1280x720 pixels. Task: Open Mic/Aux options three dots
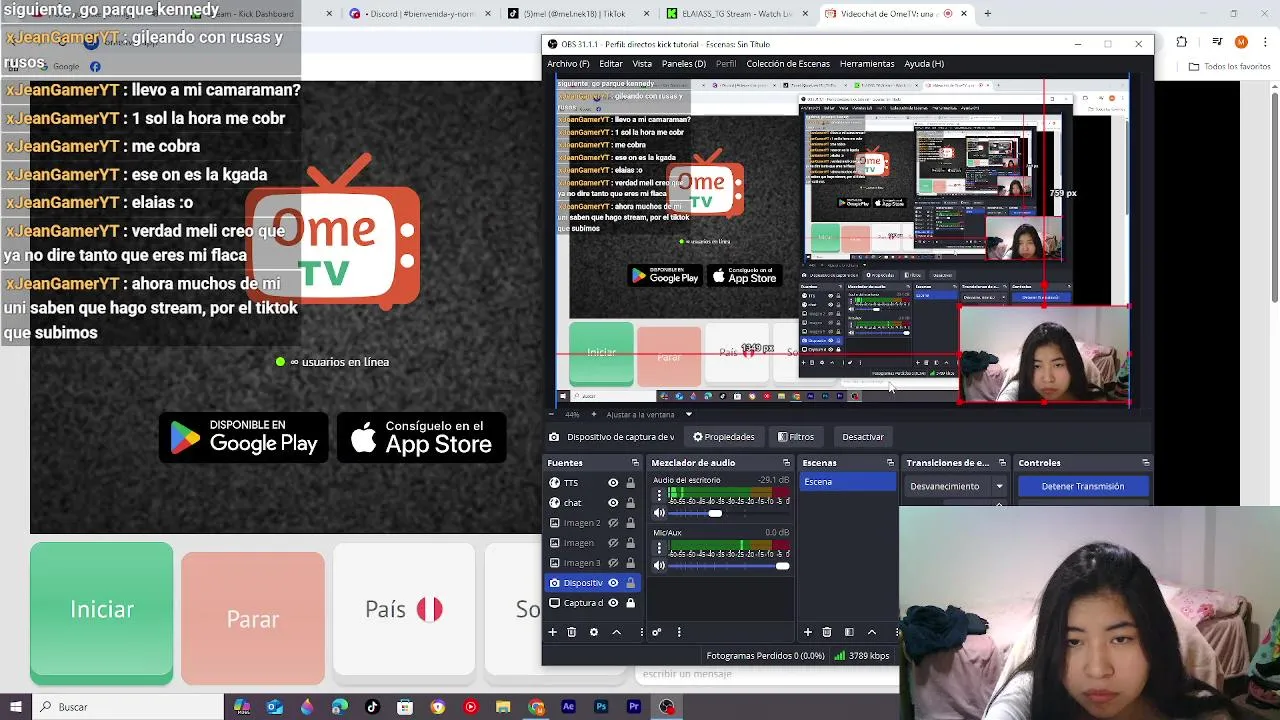click(x=659, y=548)
